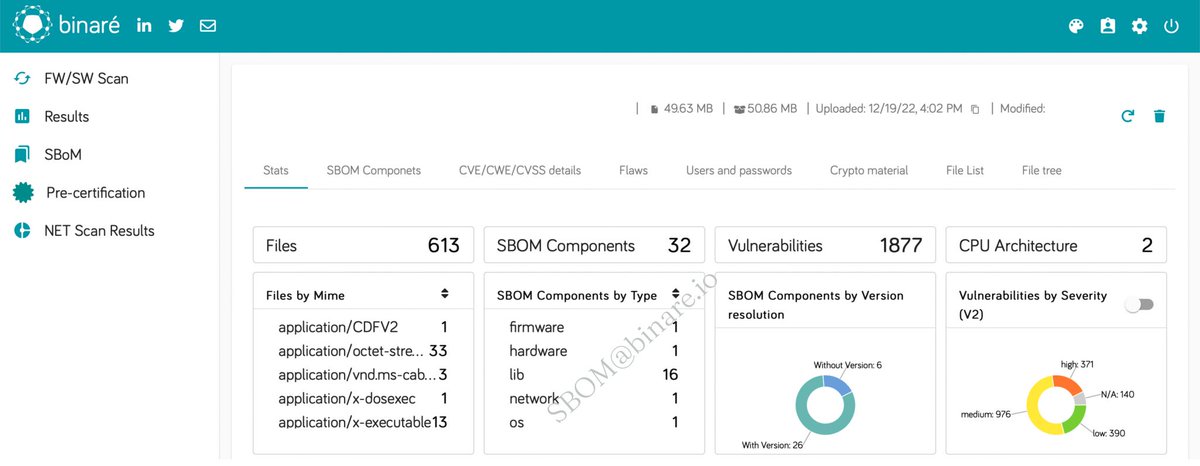Sort SBOM Components by Type list
1200x466 pixels.
(x=676, y=294)
